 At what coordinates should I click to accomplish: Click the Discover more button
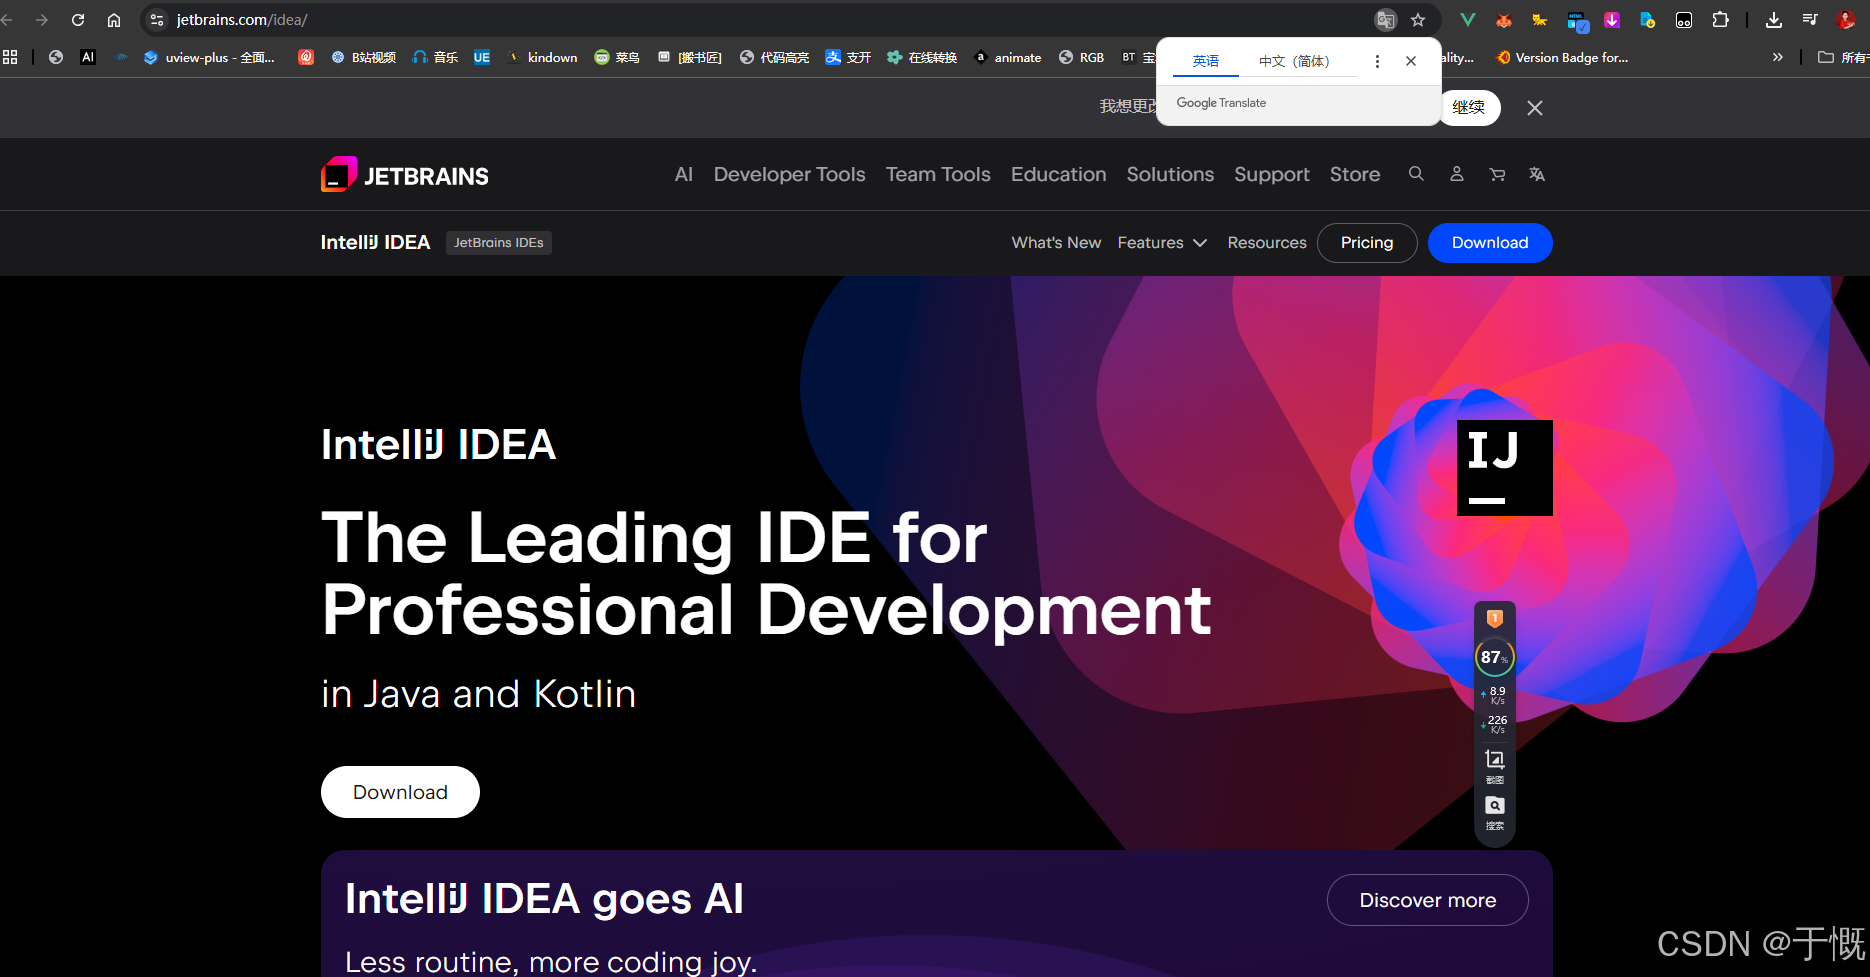point(1428,900)
